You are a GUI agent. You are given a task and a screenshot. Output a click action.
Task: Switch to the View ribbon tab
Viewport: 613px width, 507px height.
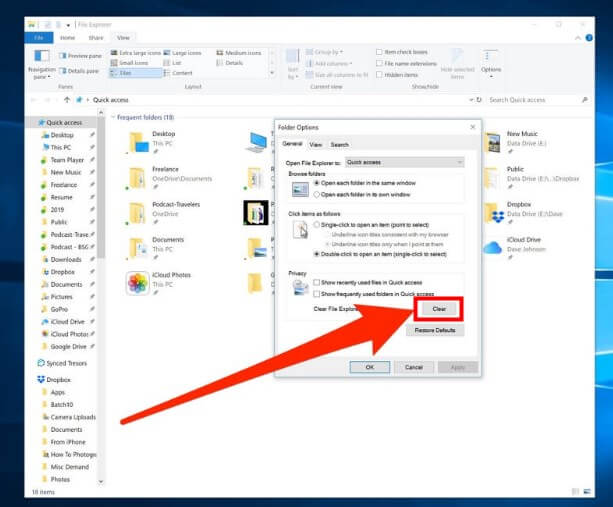pyautogui.click(x=123, y=38)
